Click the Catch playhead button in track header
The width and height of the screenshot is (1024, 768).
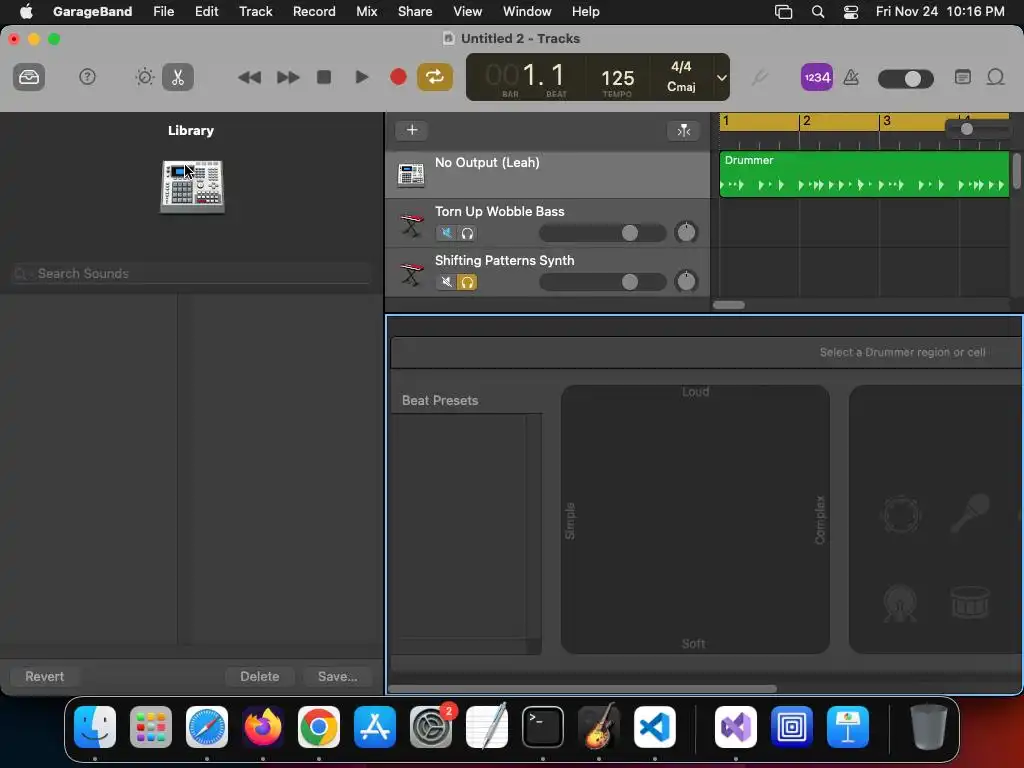tap(684, 131)
